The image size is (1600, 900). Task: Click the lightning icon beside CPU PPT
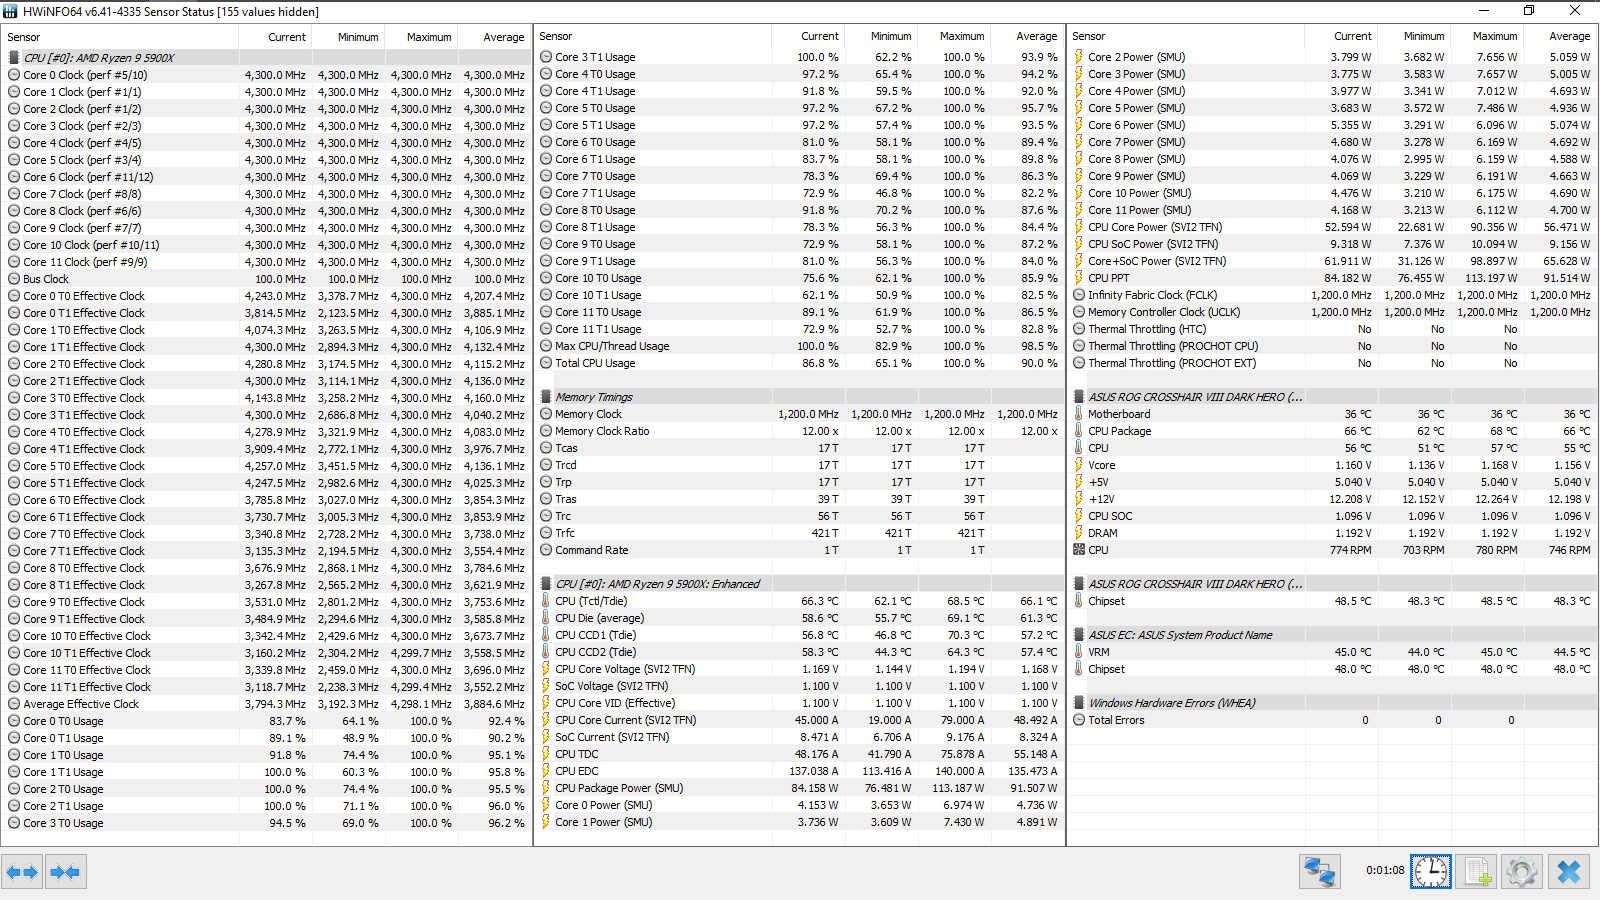1079,278
